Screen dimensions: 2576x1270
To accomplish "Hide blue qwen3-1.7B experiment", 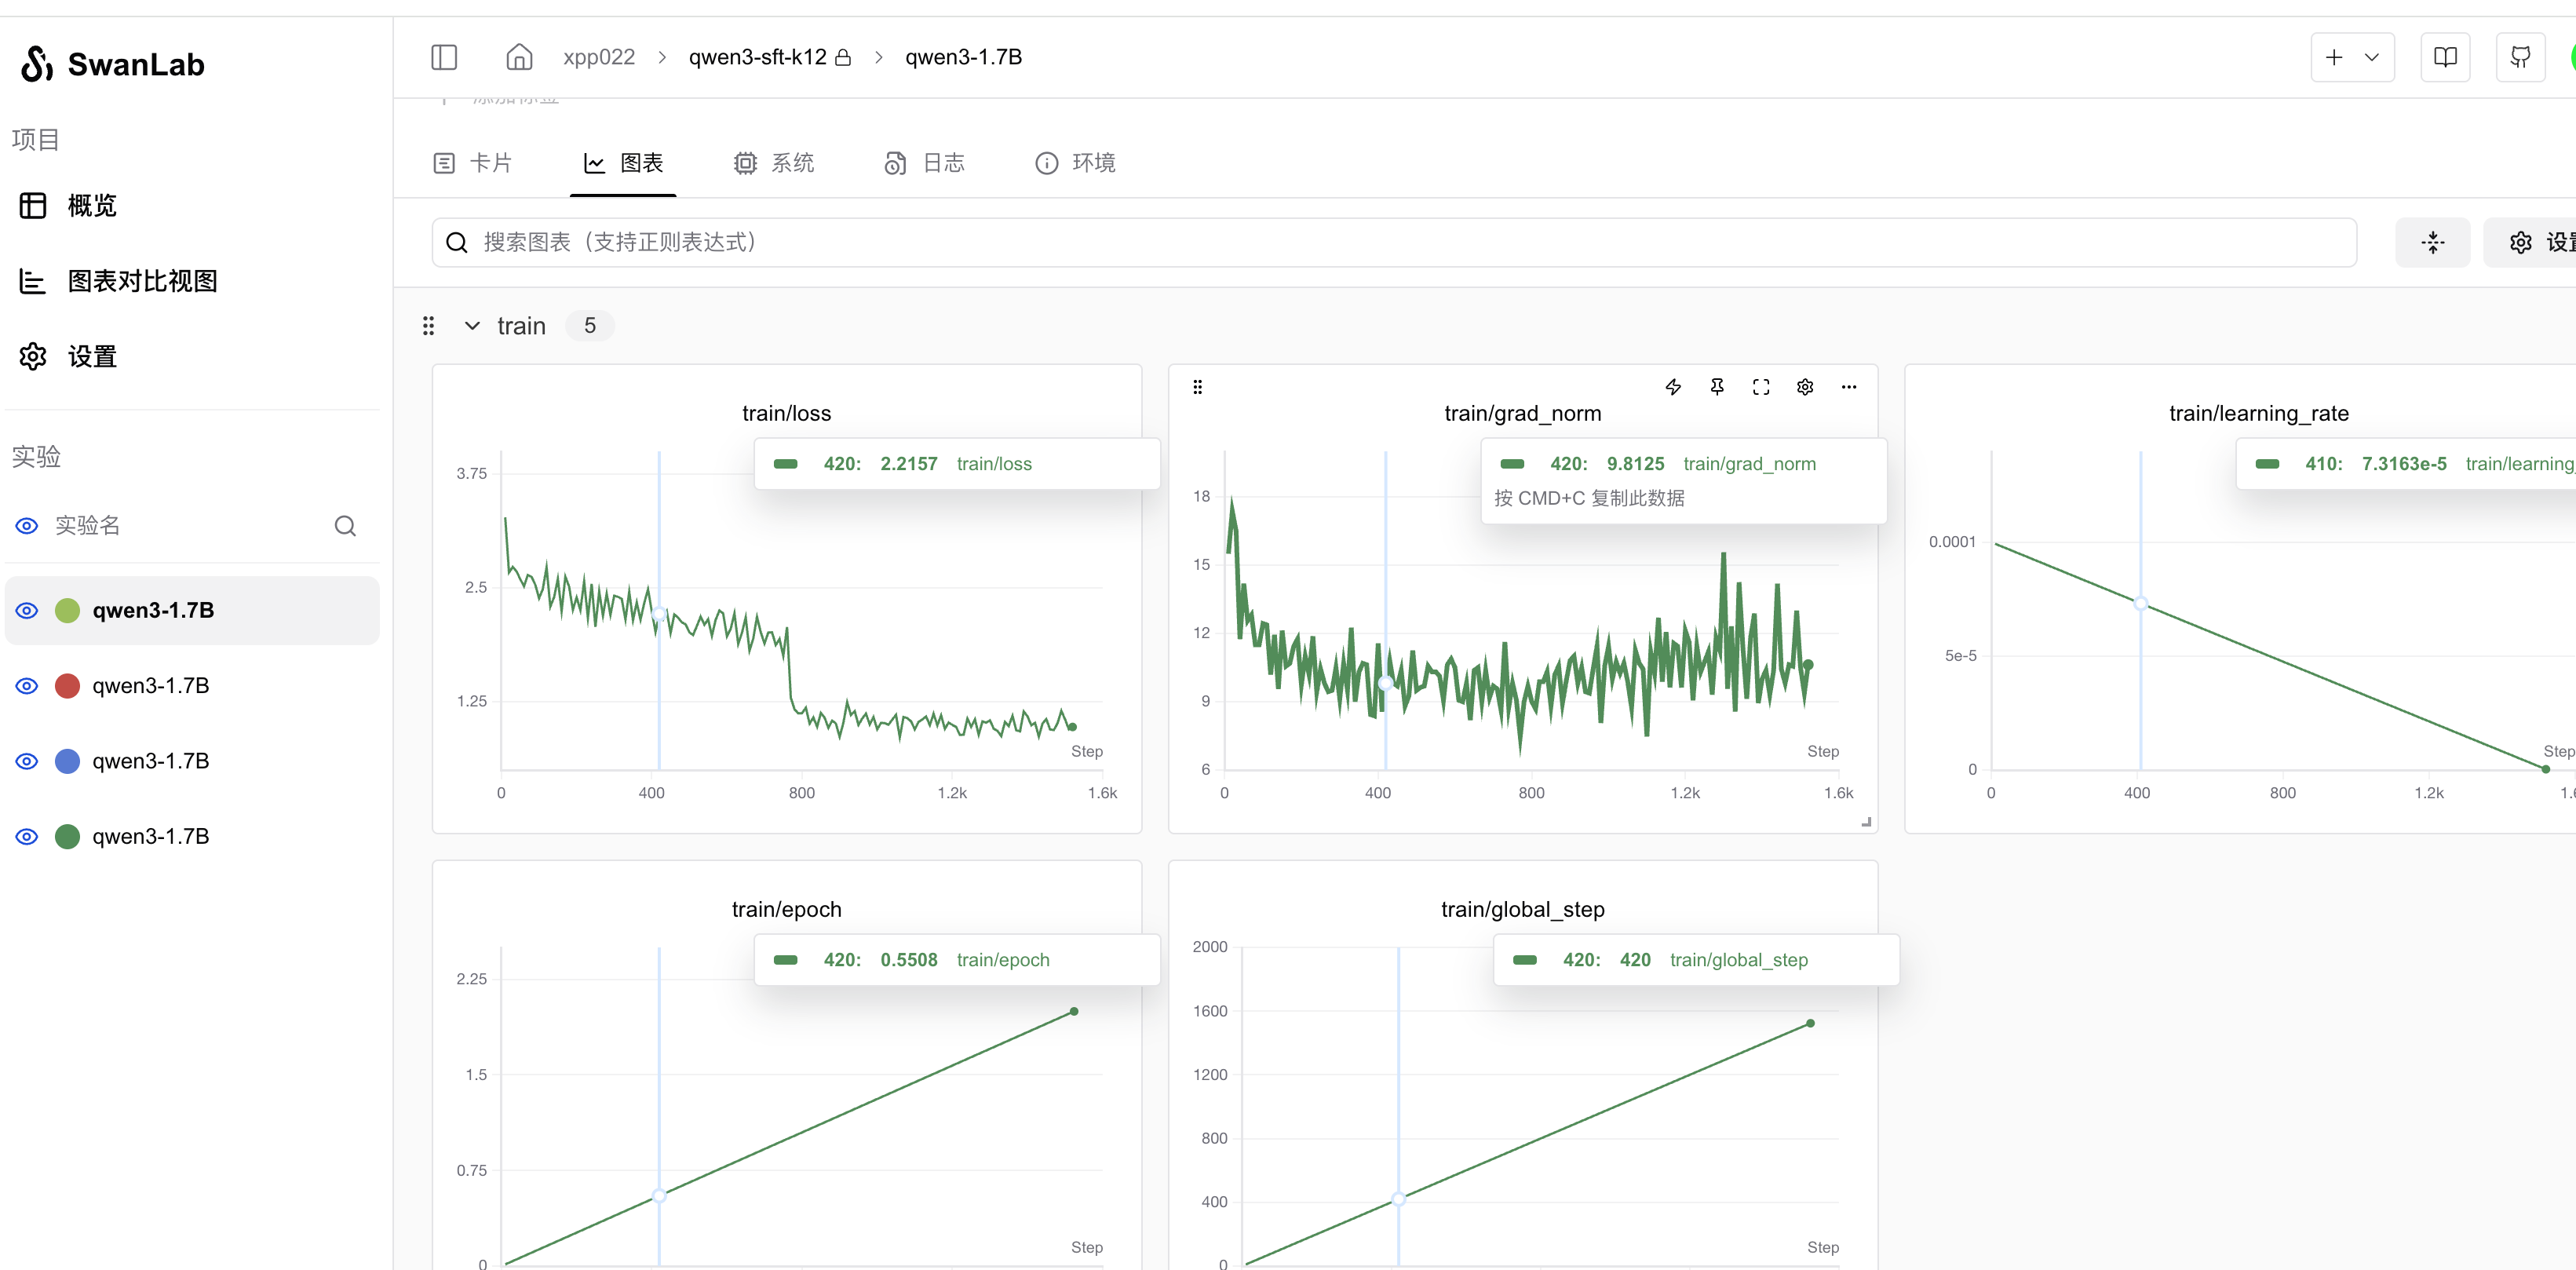I will tap(27, 761).
